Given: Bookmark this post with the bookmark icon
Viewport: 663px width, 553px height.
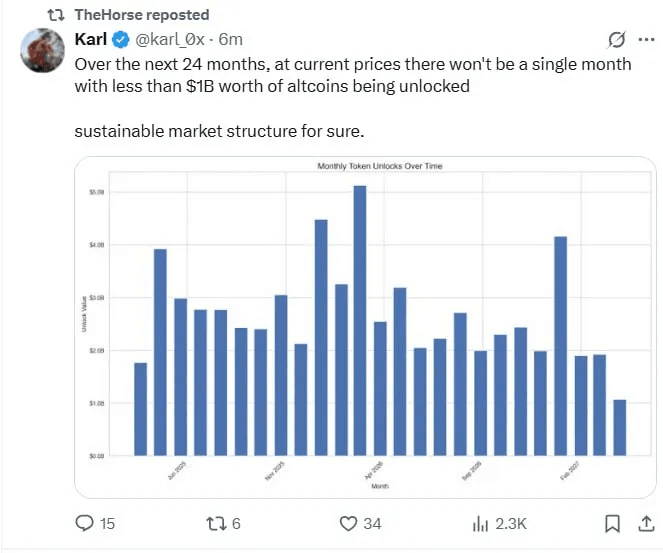Looking at the screenshot, I should pos(611,522).
